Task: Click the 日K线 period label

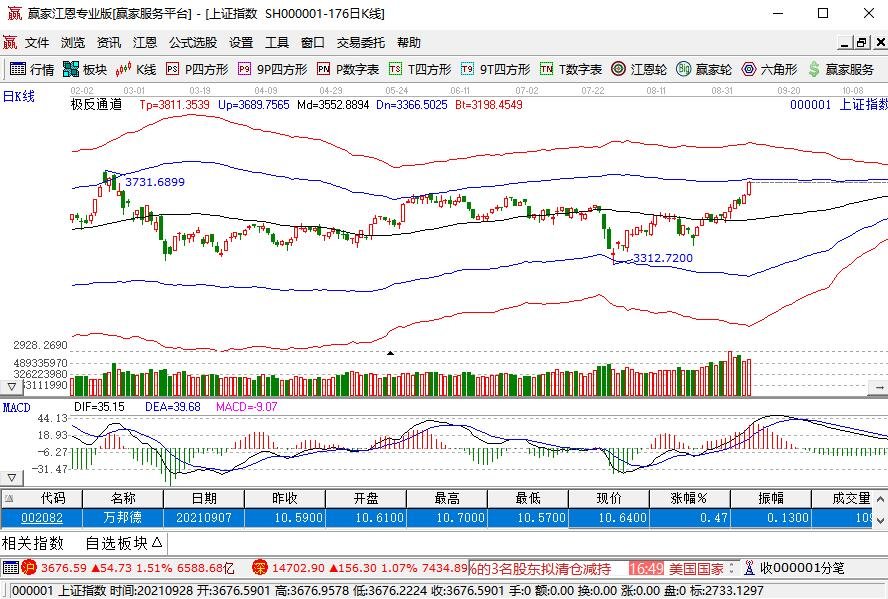Action: tap(19, 96)
